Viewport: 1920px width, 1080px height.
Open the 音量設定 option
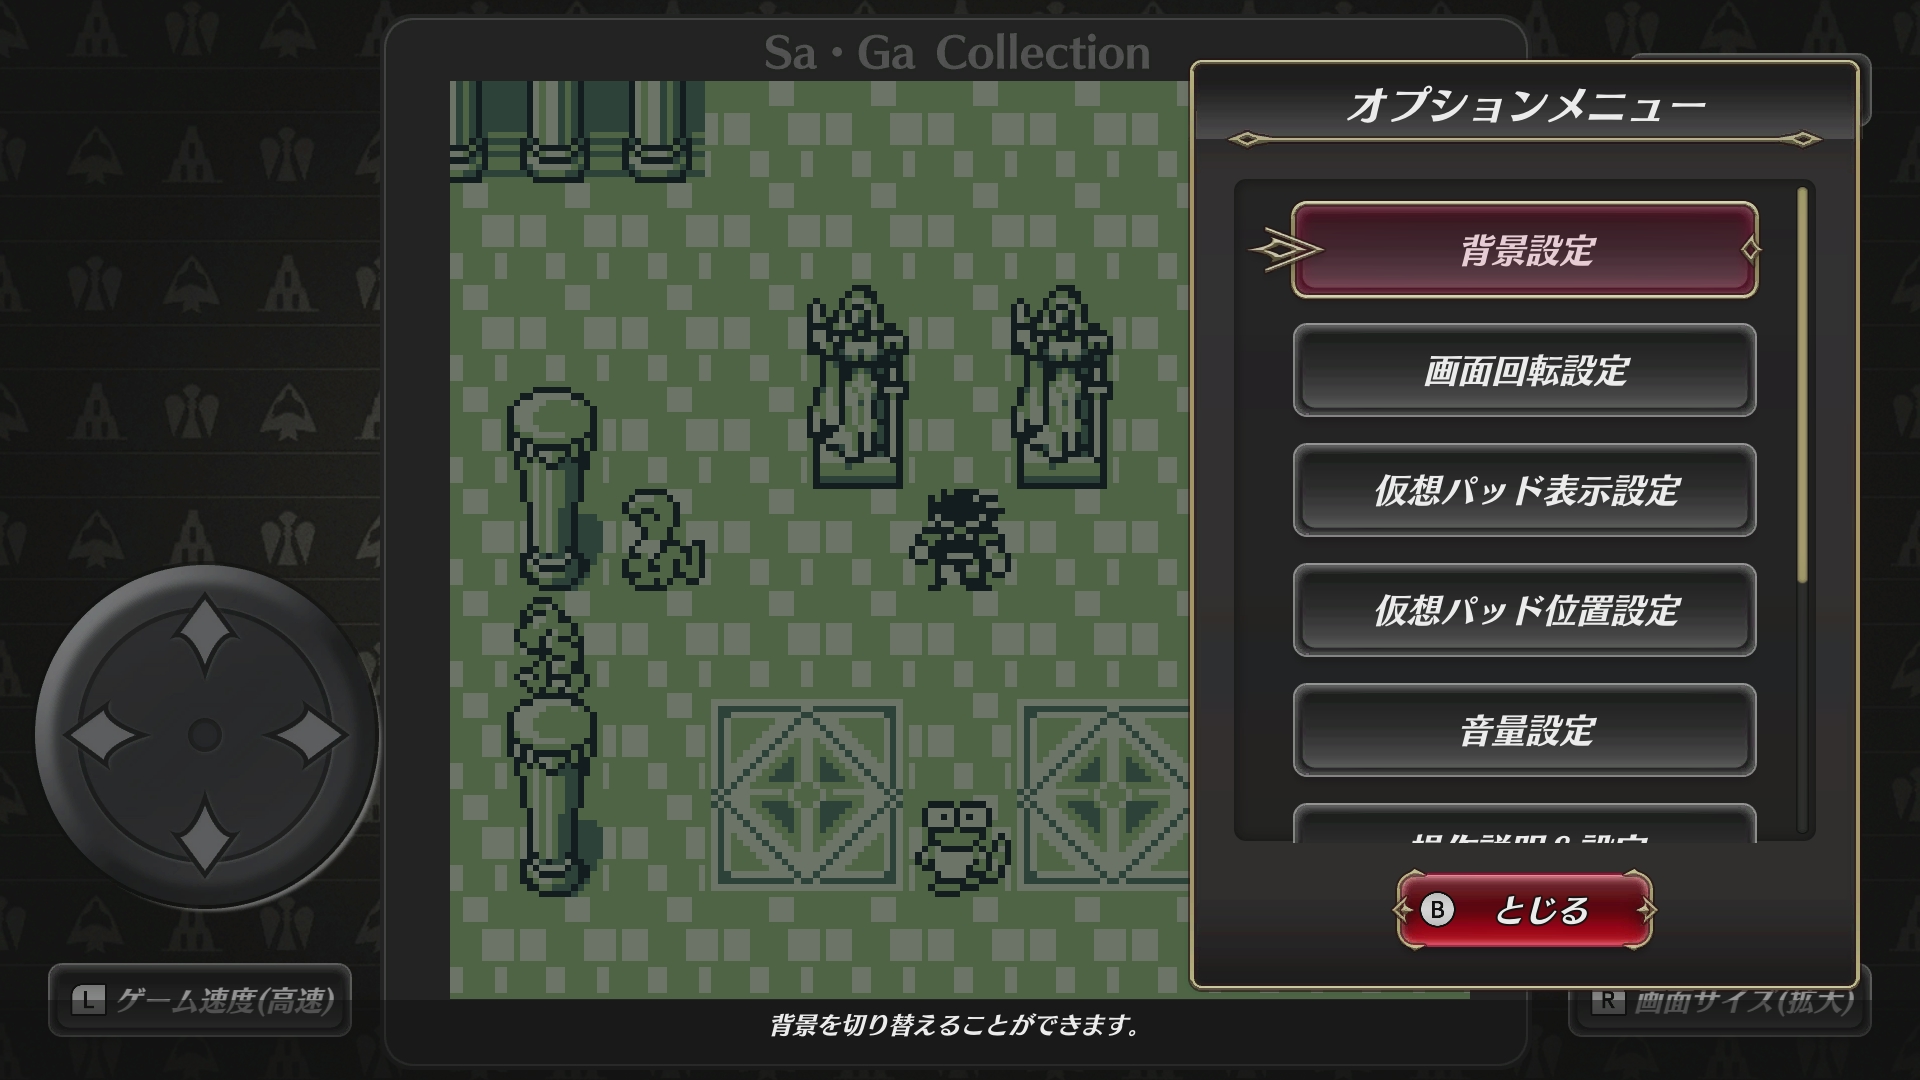click(x=1525, y=730)
